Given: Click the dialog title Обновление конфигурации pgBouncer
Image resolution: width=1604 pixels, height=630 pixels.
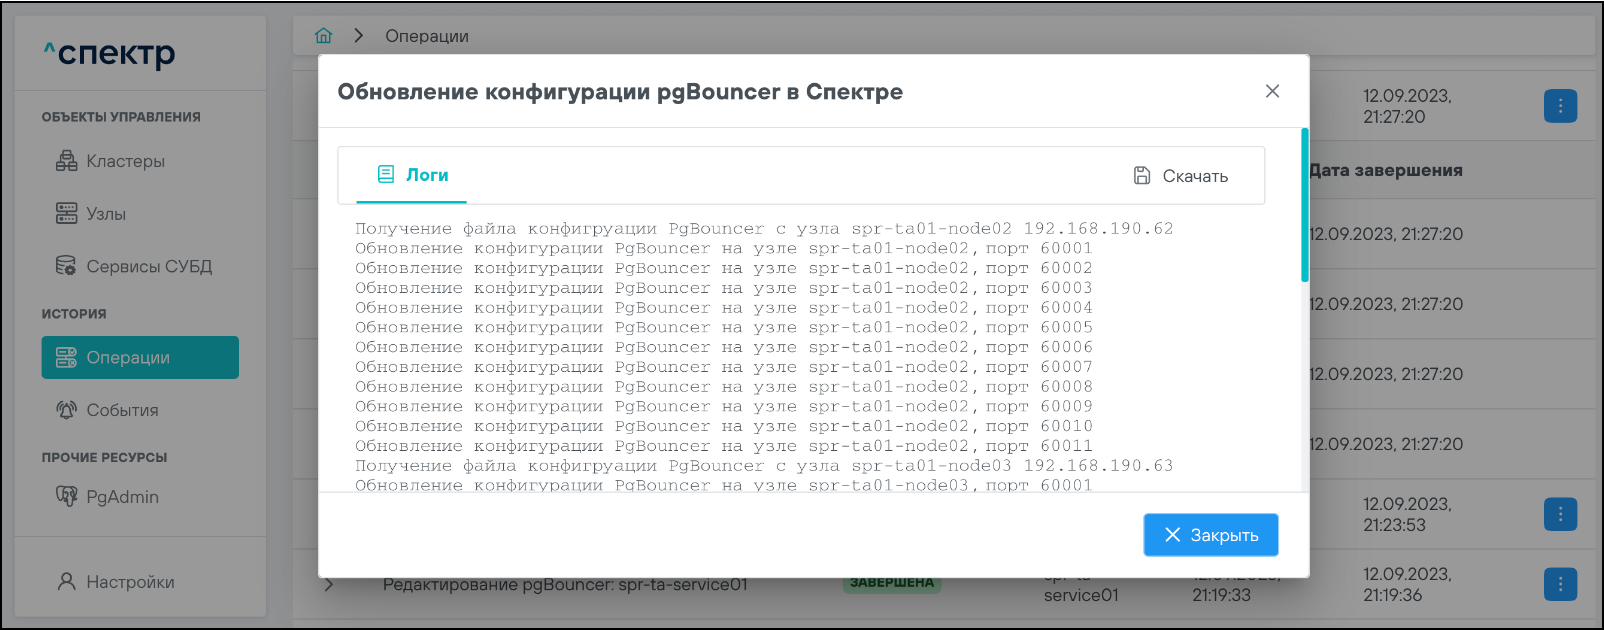Looking at the screenshot, I should tap(620, 92).
